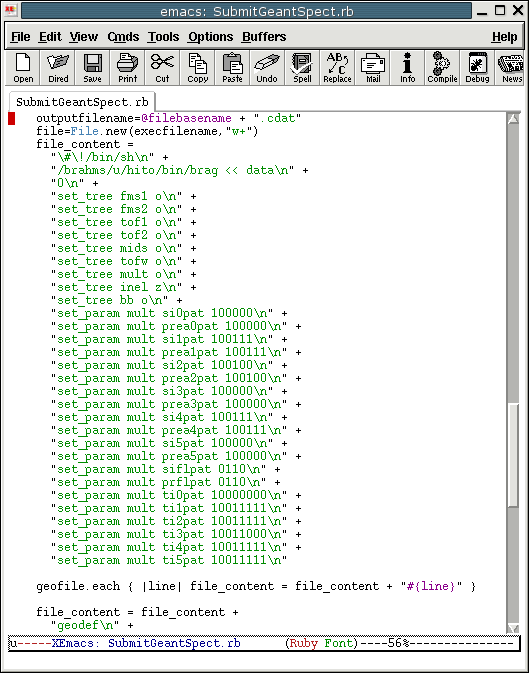Click the Print toolbar icon
Image resolution: width=529 pixels, height=673 pixels.
[x=128, y=67]
